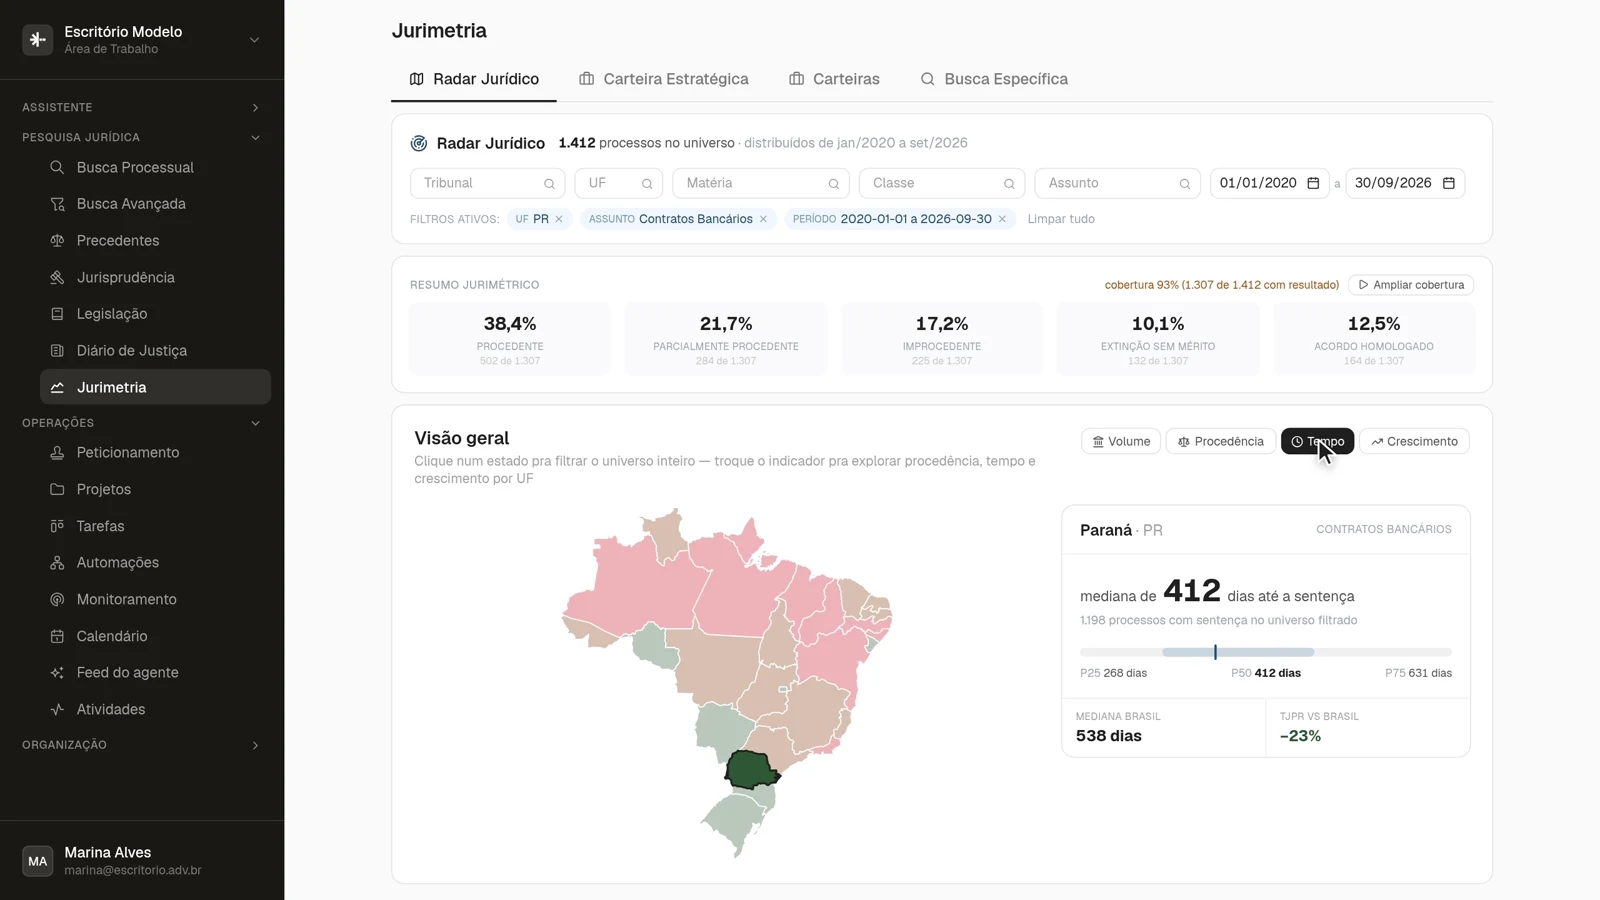This screenshot has height=900, width=1600.
Task: Collapse the Pesquisa Jurídica section
Action: (x=142, y=137)
